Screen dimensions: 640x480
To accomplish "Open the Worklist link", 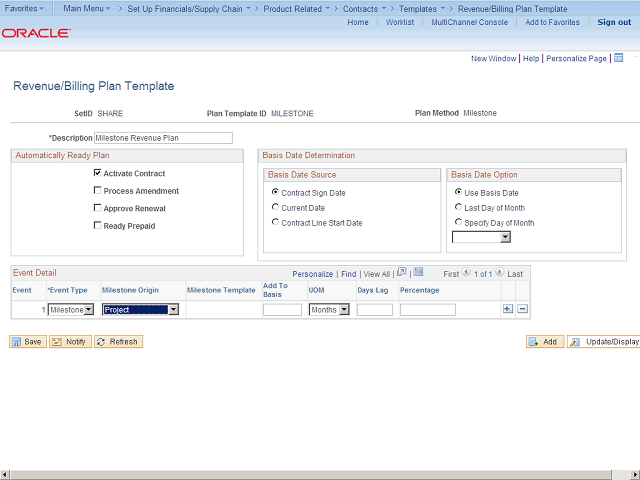I will (x=400, y=22).
